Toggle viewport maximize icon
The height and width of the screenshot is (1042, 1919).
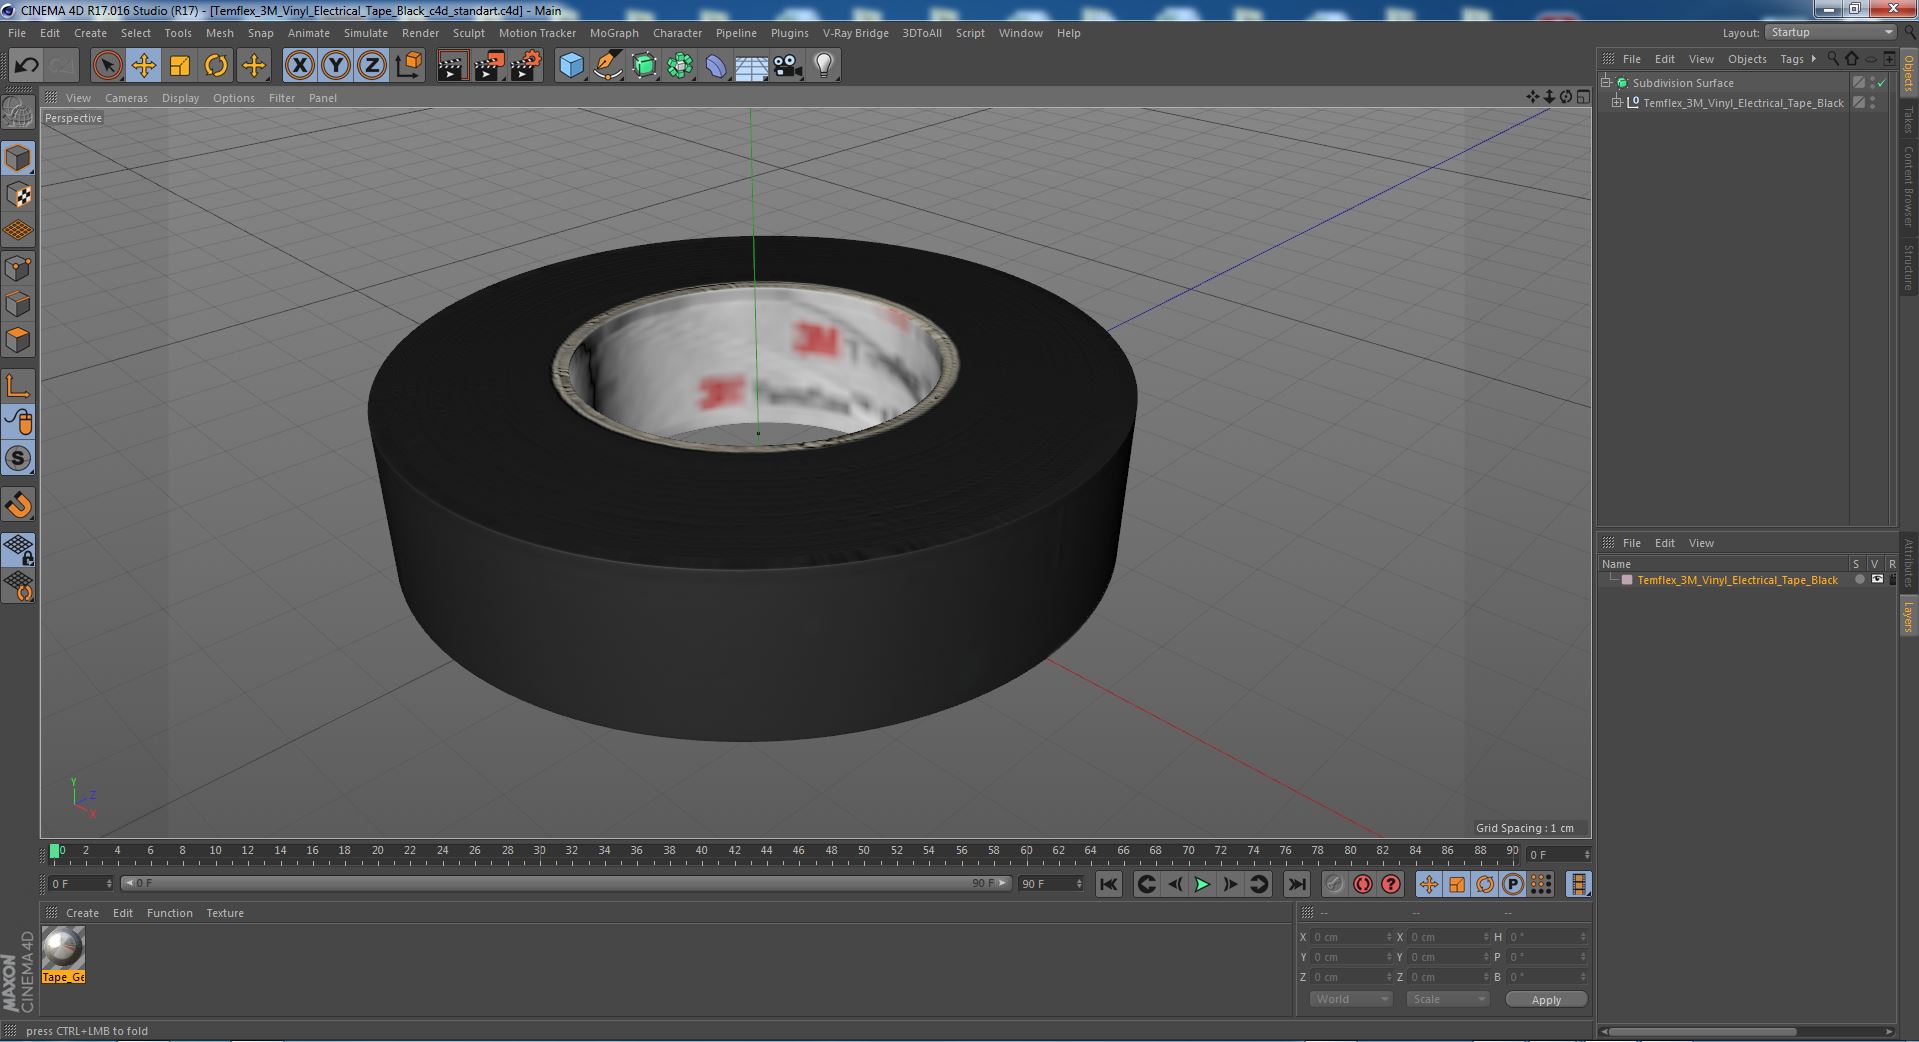(1583, 97)
